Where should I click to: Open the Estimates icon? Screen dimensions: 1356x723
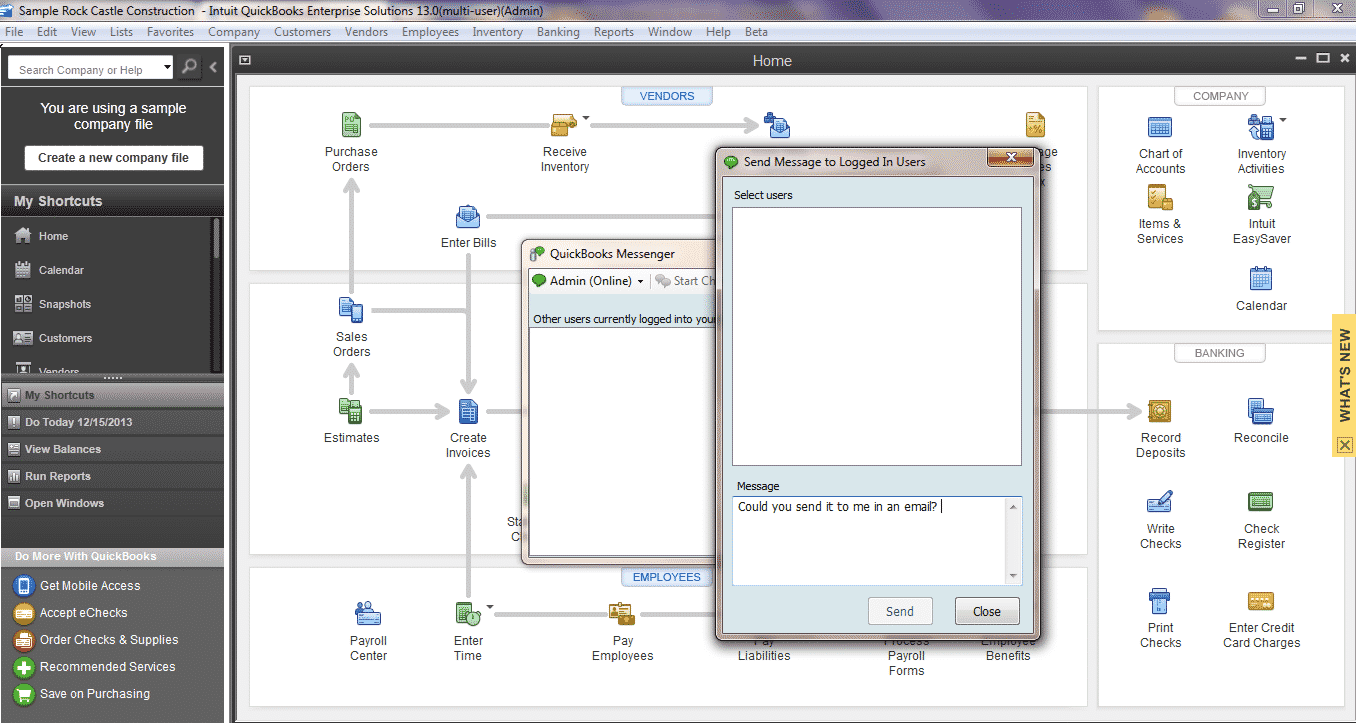351,411
